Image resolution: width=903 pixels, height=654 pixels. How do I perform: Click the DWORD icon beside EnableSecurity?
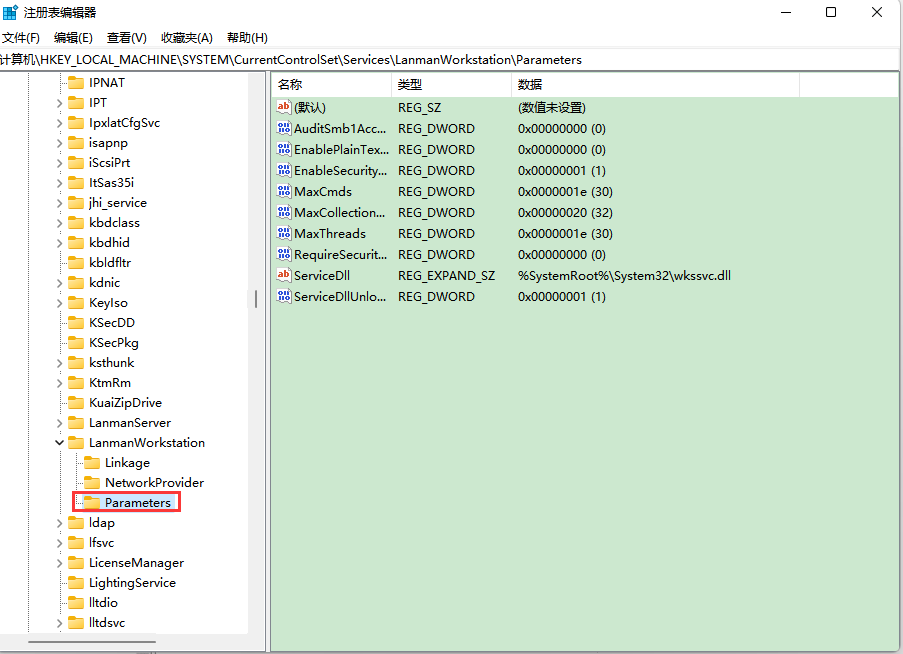pyautogui.click(x=283, y=170)
